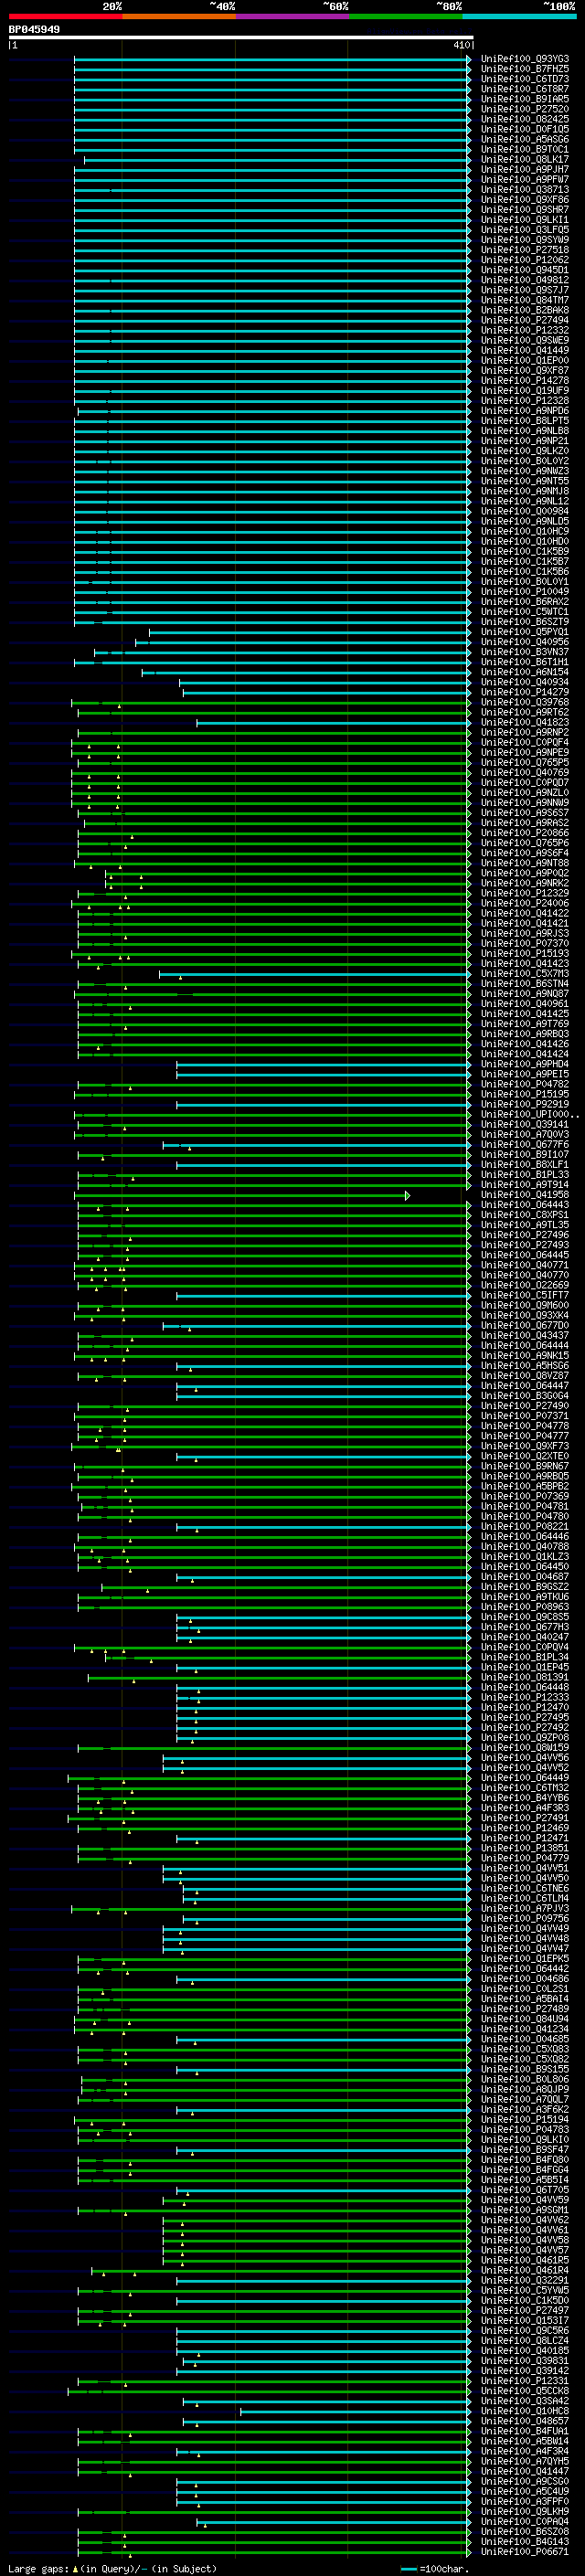Click the green ~80% identity legend bar
This screenshot has width=585, height=2576.
pyautogui.click(x=406, y=16)
